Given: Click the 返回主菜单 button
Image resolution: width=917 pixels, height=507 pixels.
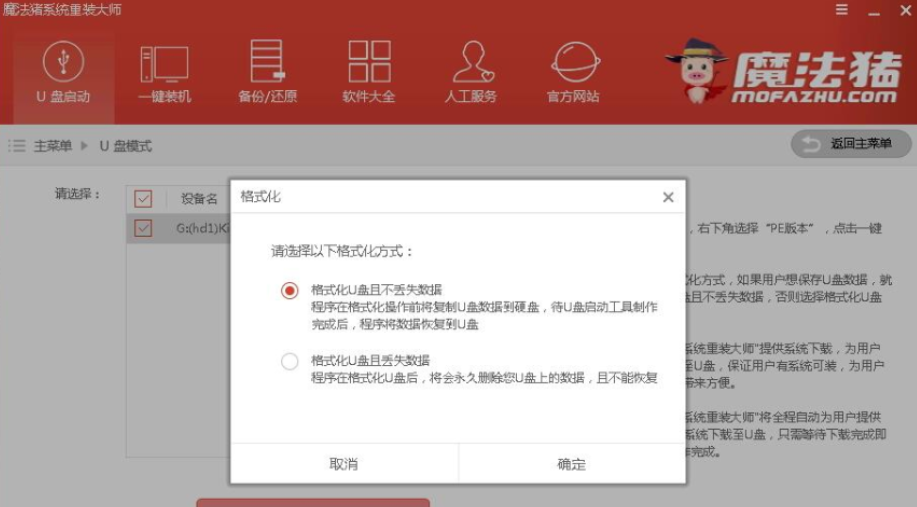Looking at the screenshot, I should 851,144.
